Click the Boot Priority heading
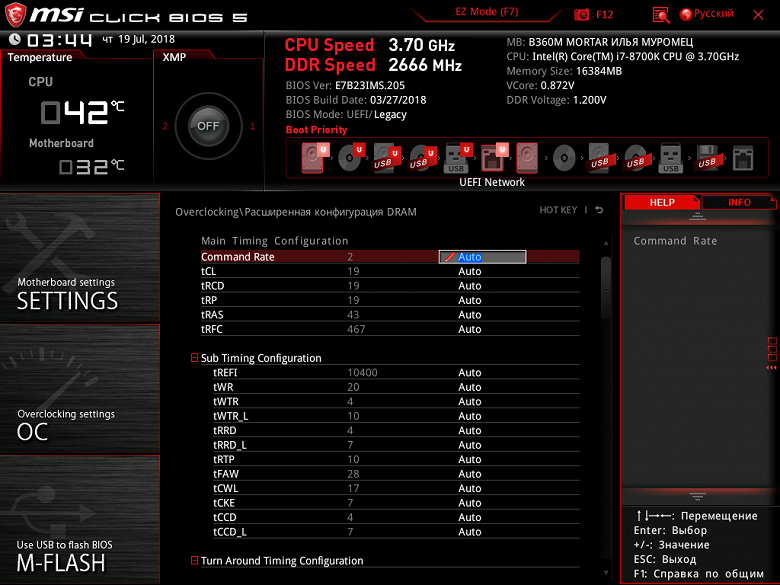Screen dimensions: 780x585 click(316, 130)
